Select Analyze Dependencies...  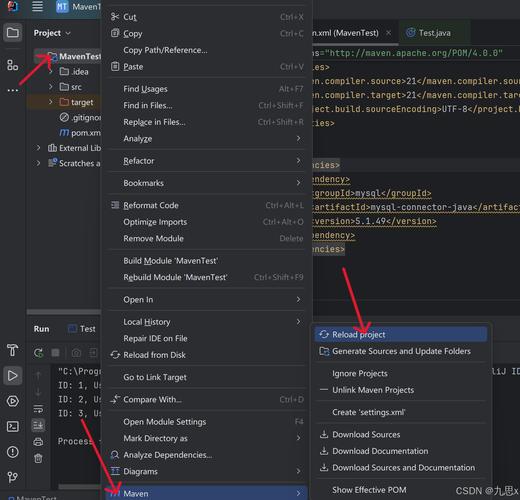click(207, 455)
